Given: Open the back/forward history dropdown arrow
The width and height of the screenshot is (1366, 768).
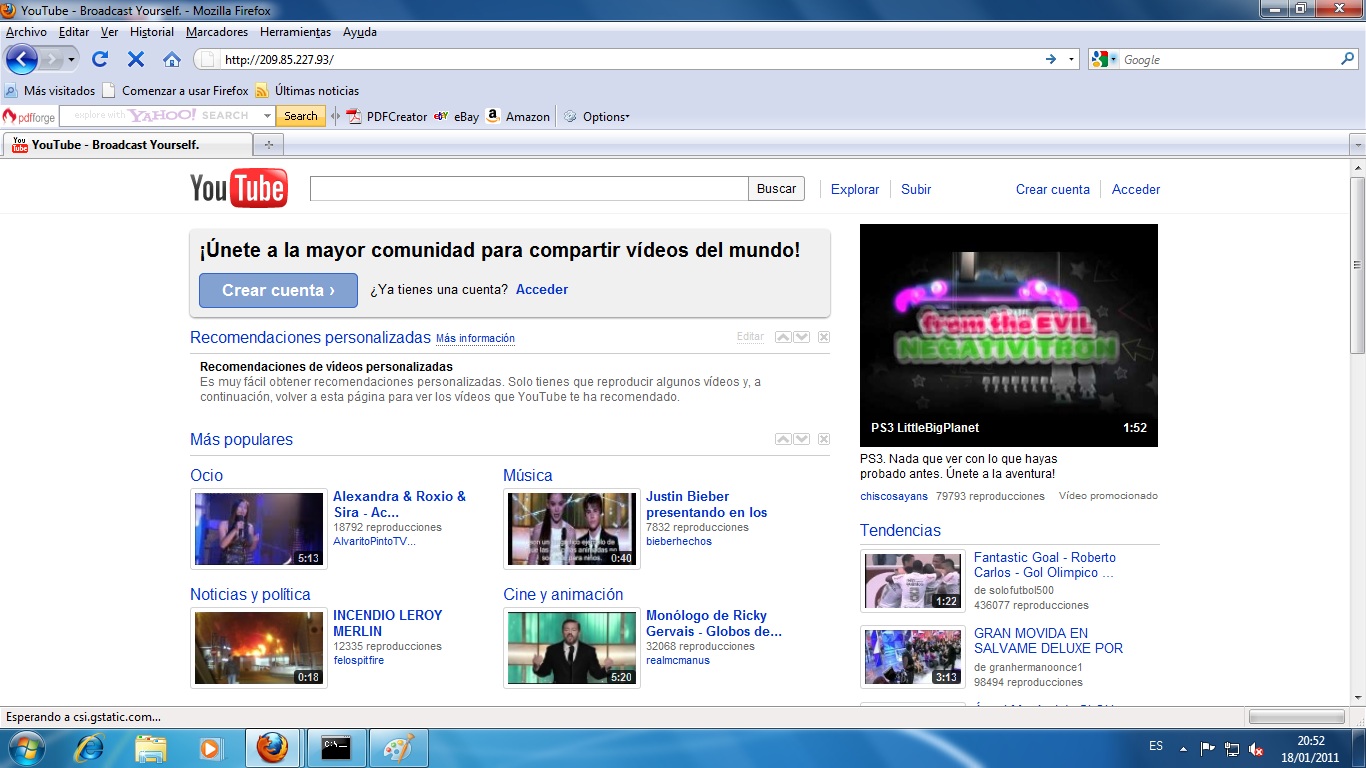Looking at the screenshot, I should pos(71,59).
